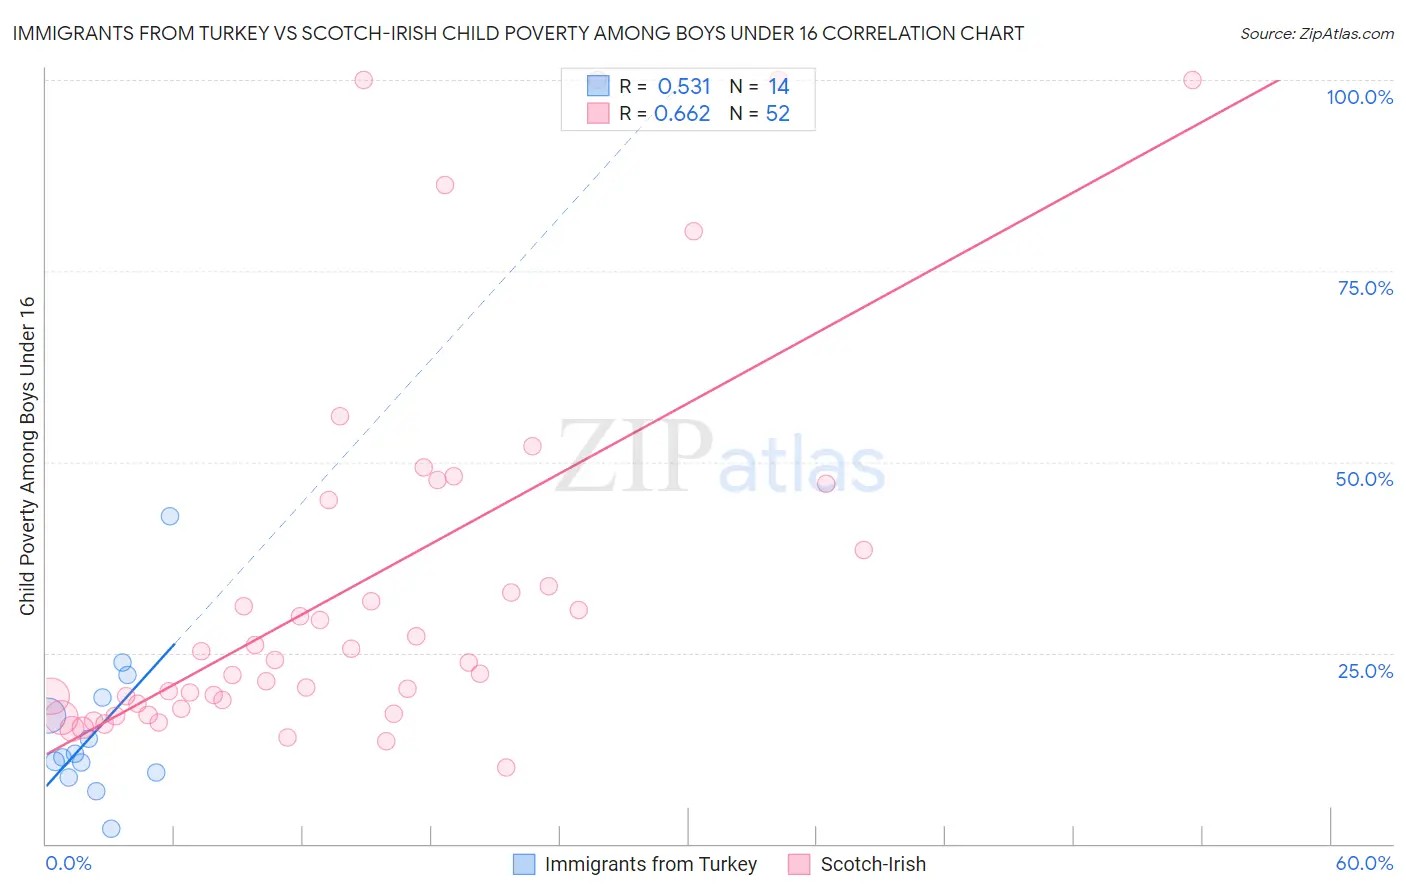Click the chart title text
Image resolution: width=1406 pixels, height=892 pixels.
[518, 33]
